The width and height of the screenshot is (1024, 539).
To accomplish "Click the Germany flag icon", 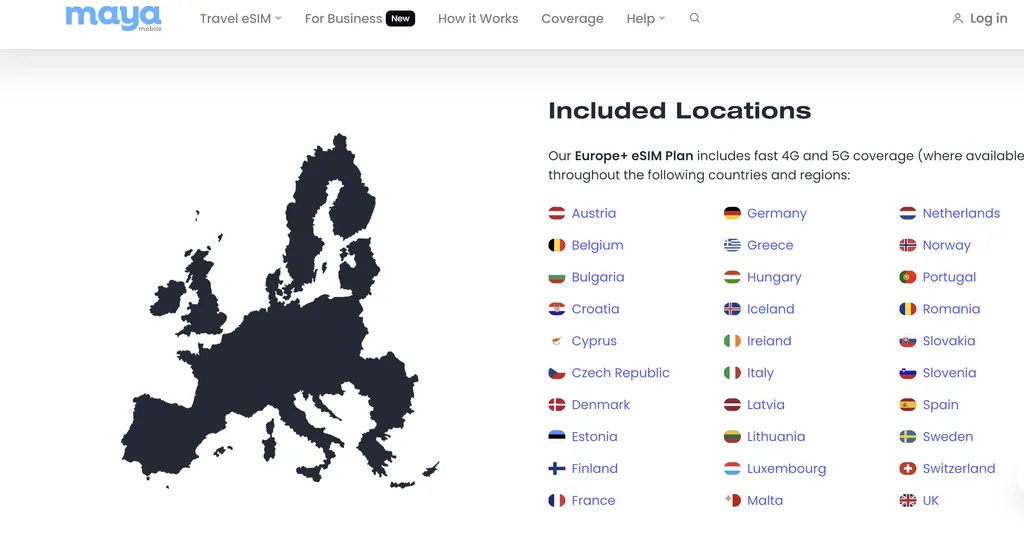I will [x=732, y=213].
